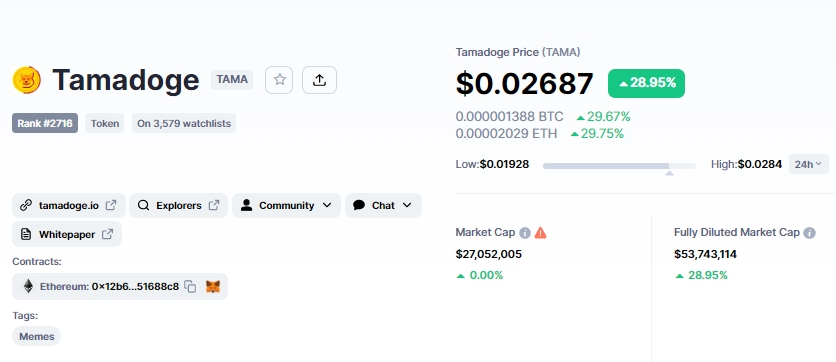Click the Rank #2716 badge
This screenshot has height=362, width=836.
pos(45,123)
